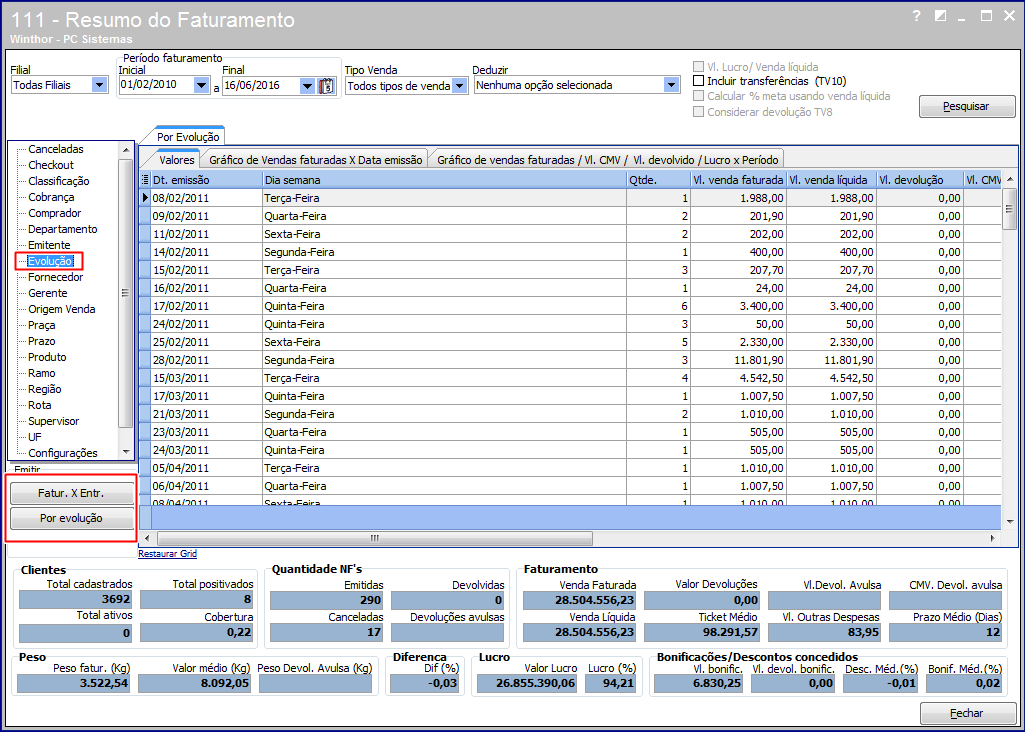The height and width of the screenshot is (732, 1025).
Task: Select Cobrança in the side list
Action: point(51,197)
